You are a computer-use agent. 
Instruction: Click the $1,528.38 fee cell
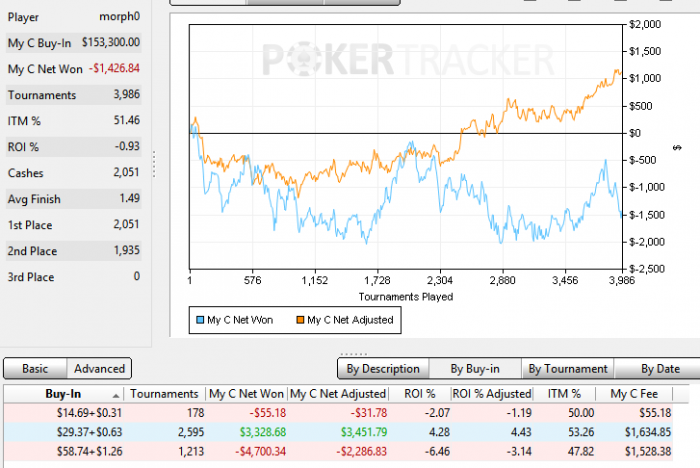pyautogui.click(x=648, y=451)
